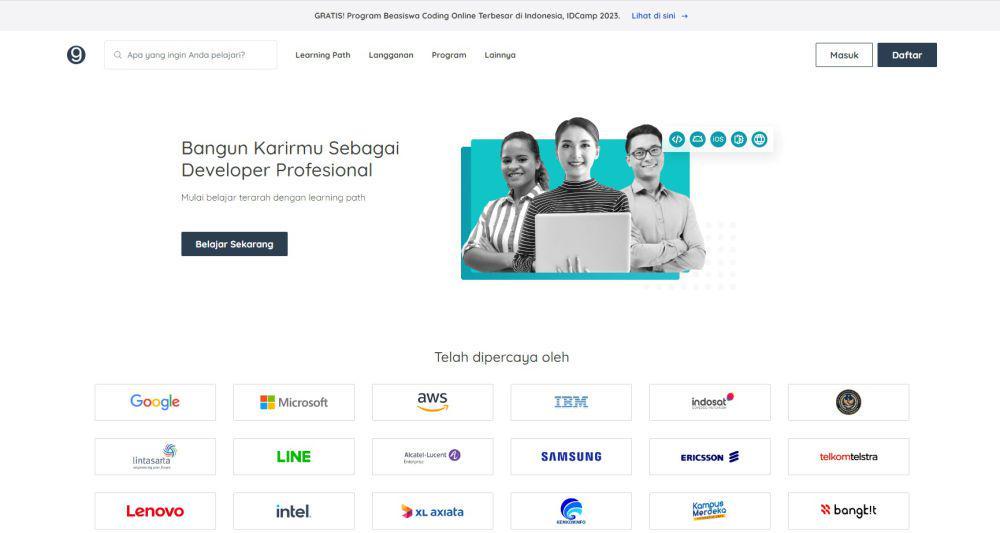Open the Learning Path menu
The width and height of the screenshot is (1000, 533).
point(323,55)
